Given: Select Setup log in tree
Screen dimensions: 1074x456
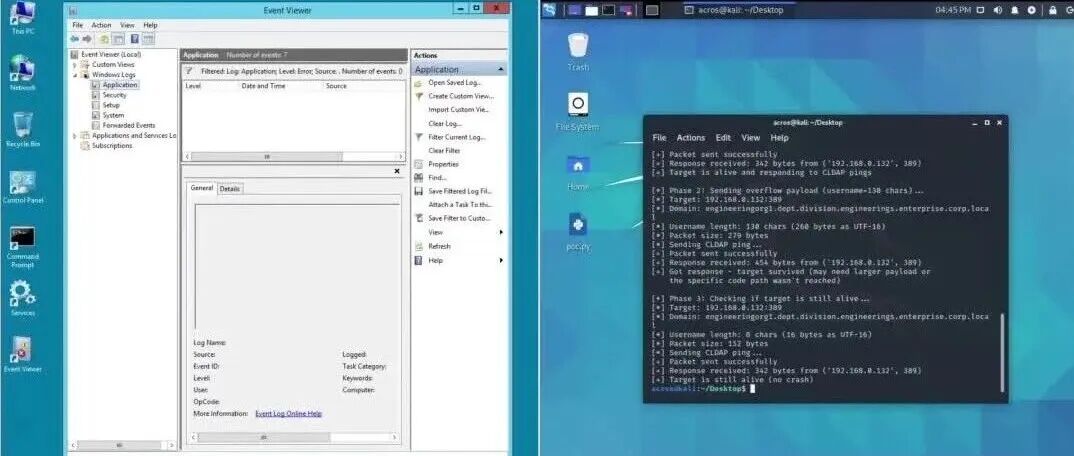Looking at the screenshot, I should 111,105.
